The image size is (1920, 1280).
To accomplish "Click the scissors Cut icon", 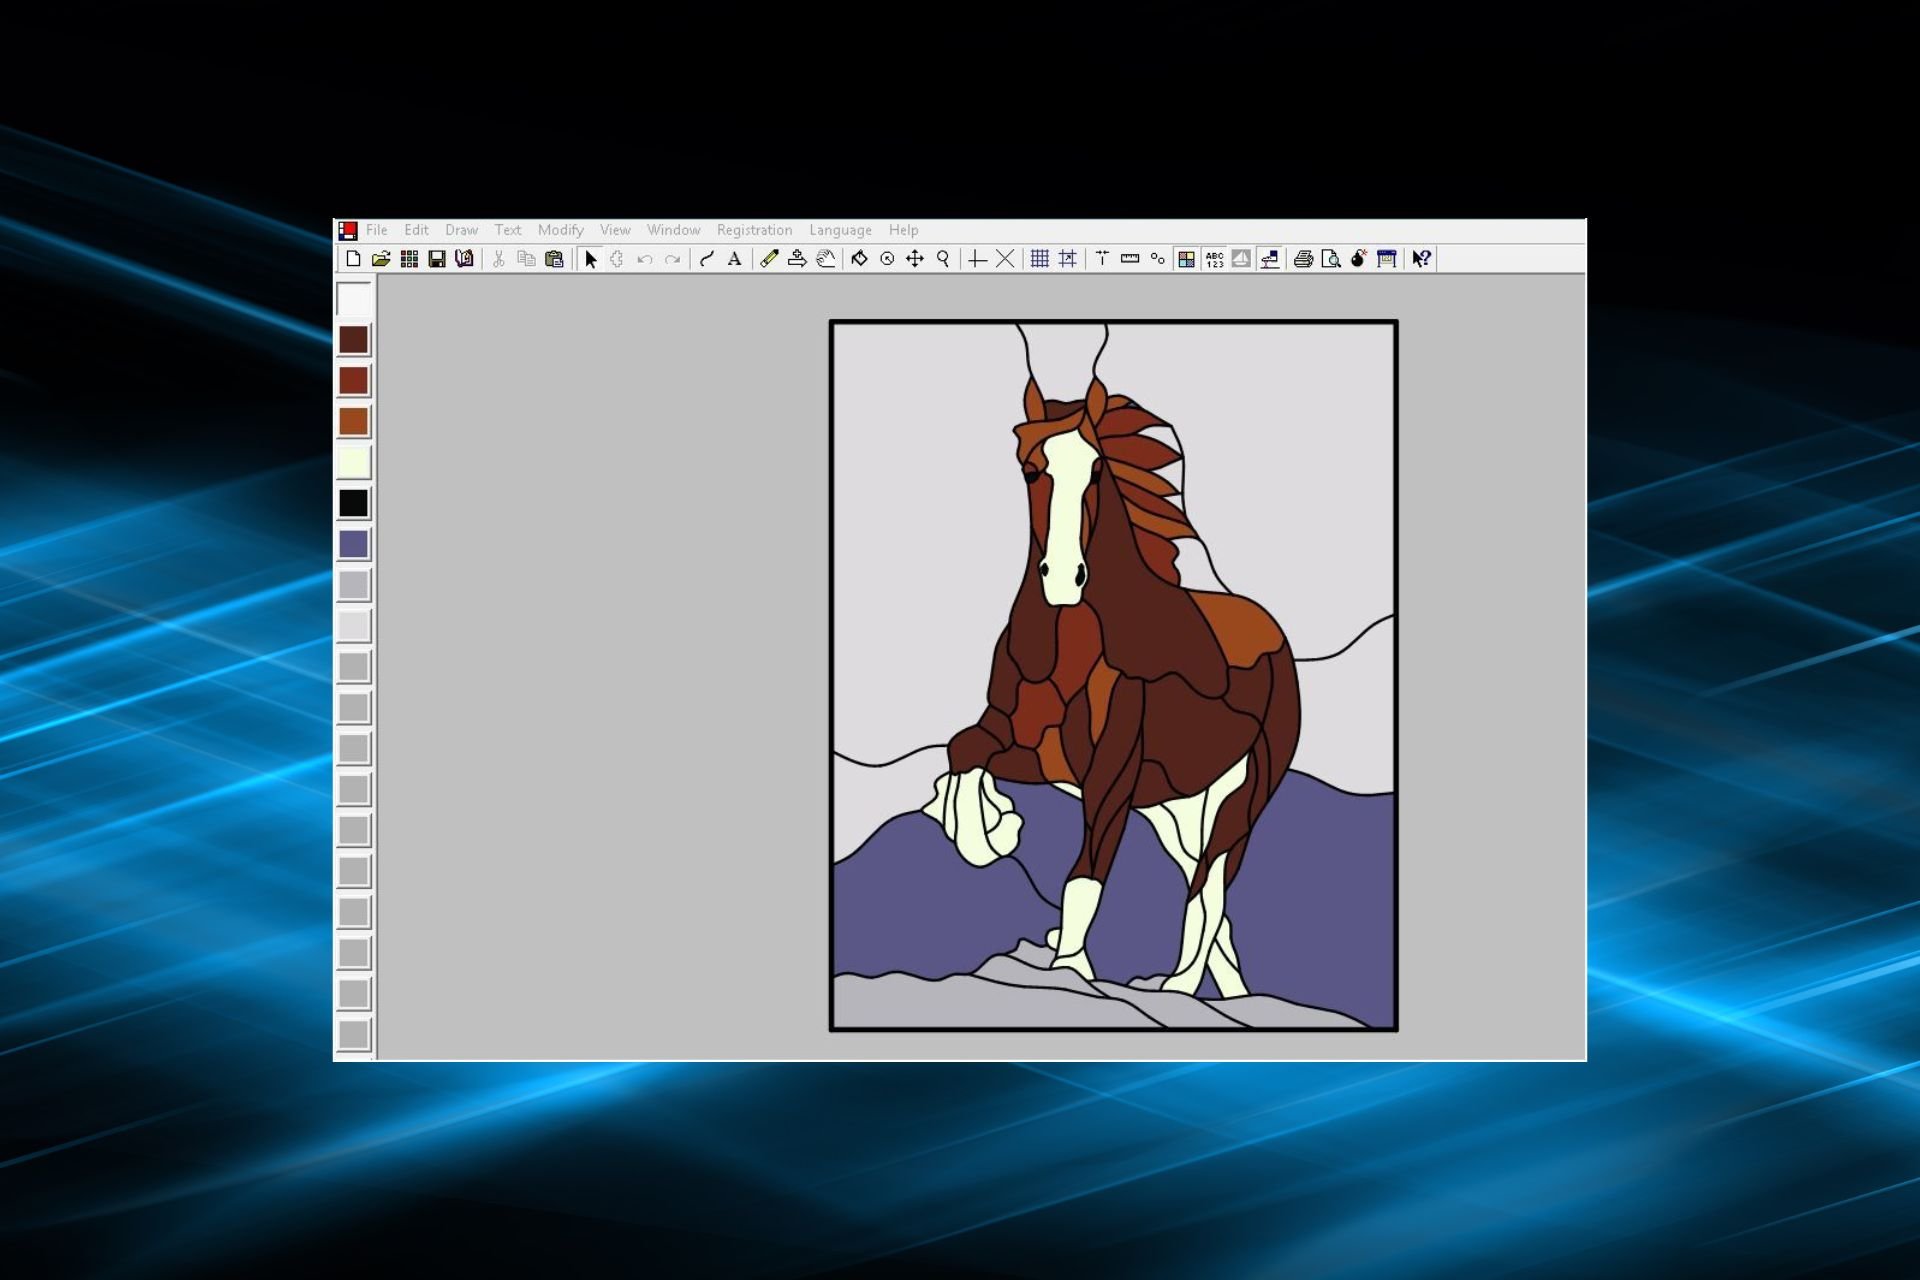I will [x=498, y=259].
